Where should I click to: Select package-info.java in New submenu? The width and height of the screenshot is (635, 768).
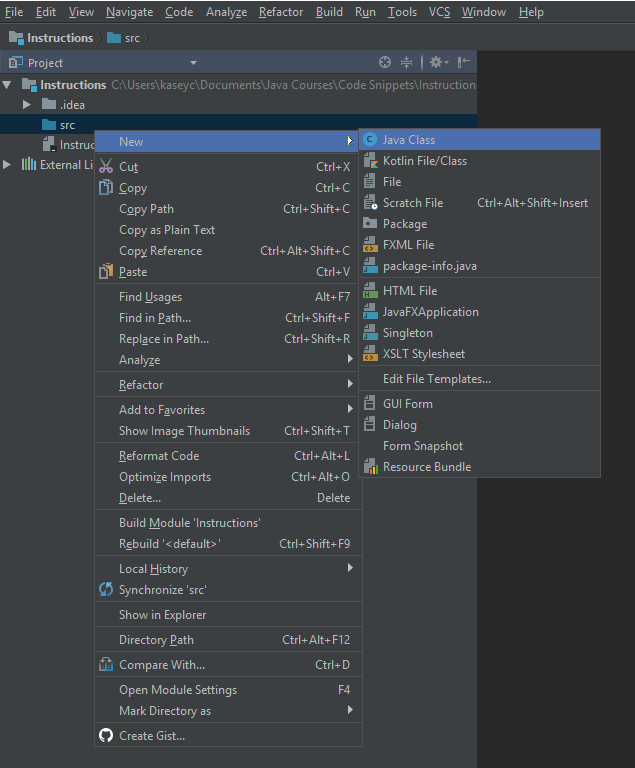click(x=480, y=266)
